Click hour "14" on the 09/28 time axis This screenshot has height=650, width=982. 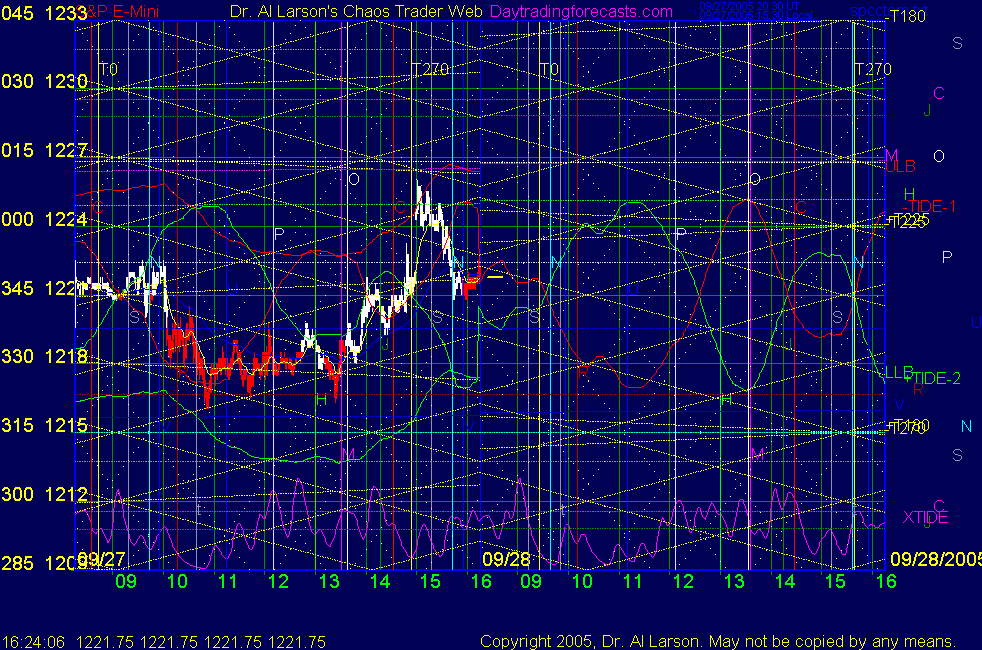[x=785, y=581]
